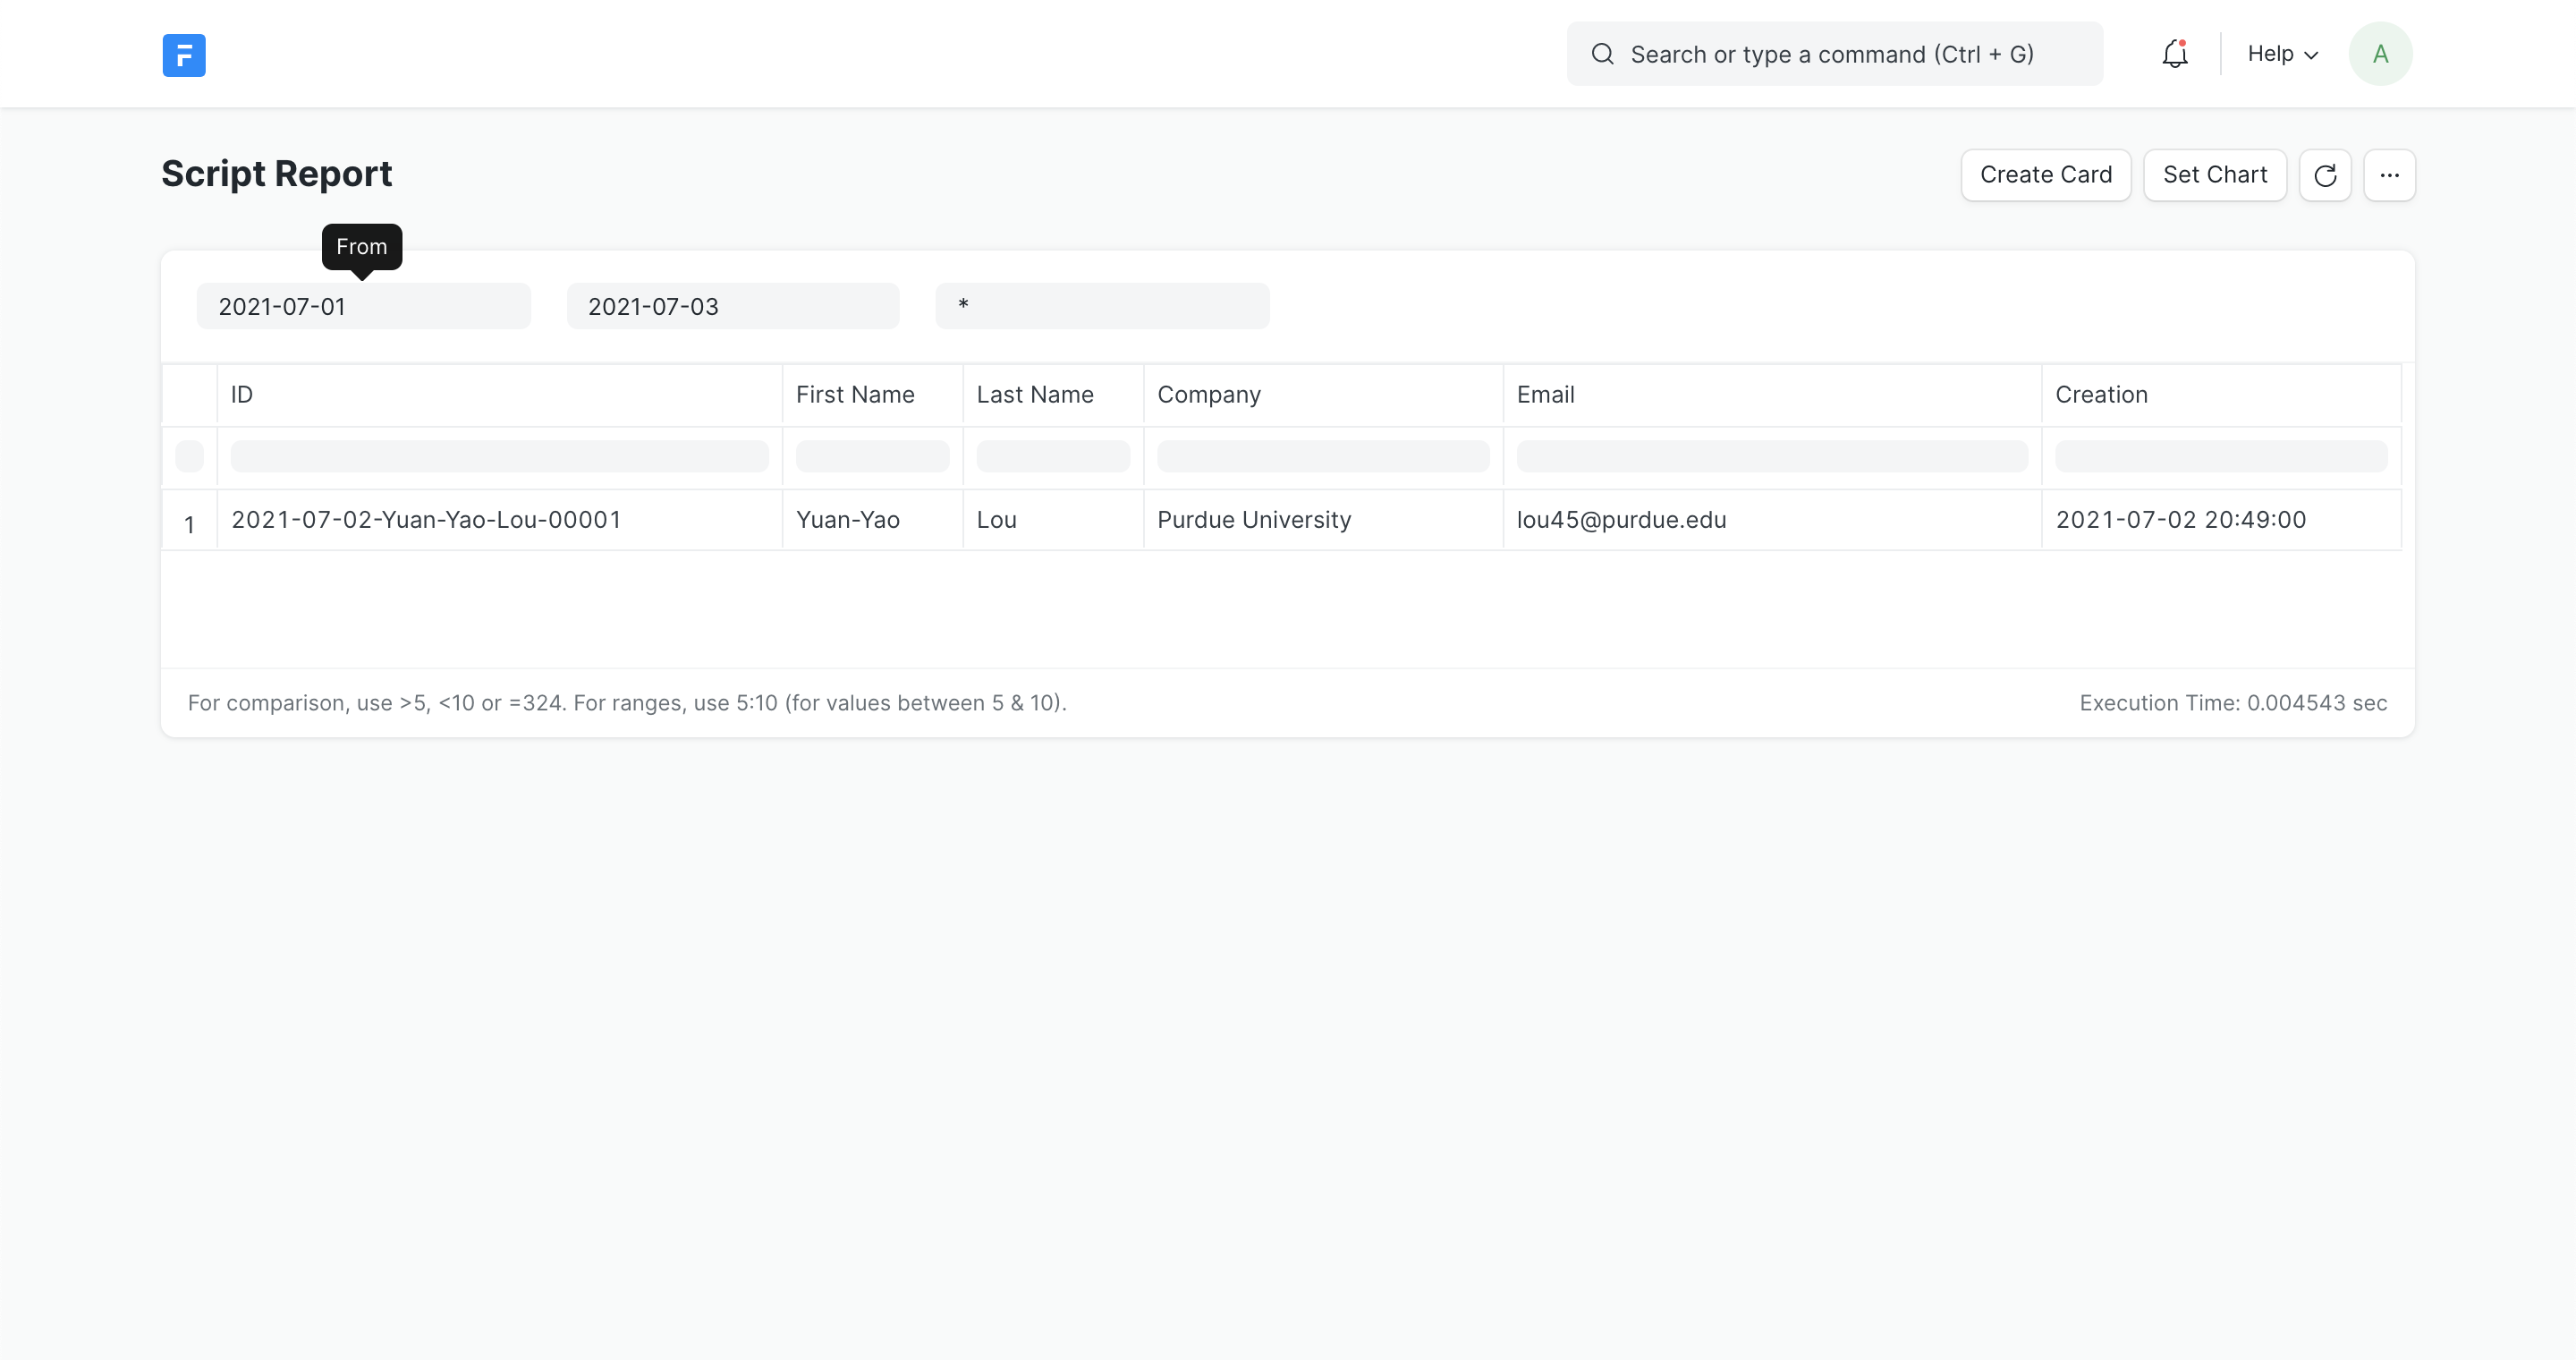Viewport: 2576px width, 1360px height.
Task: Focus the asterisk filter input field
Action: (1102, 306)
